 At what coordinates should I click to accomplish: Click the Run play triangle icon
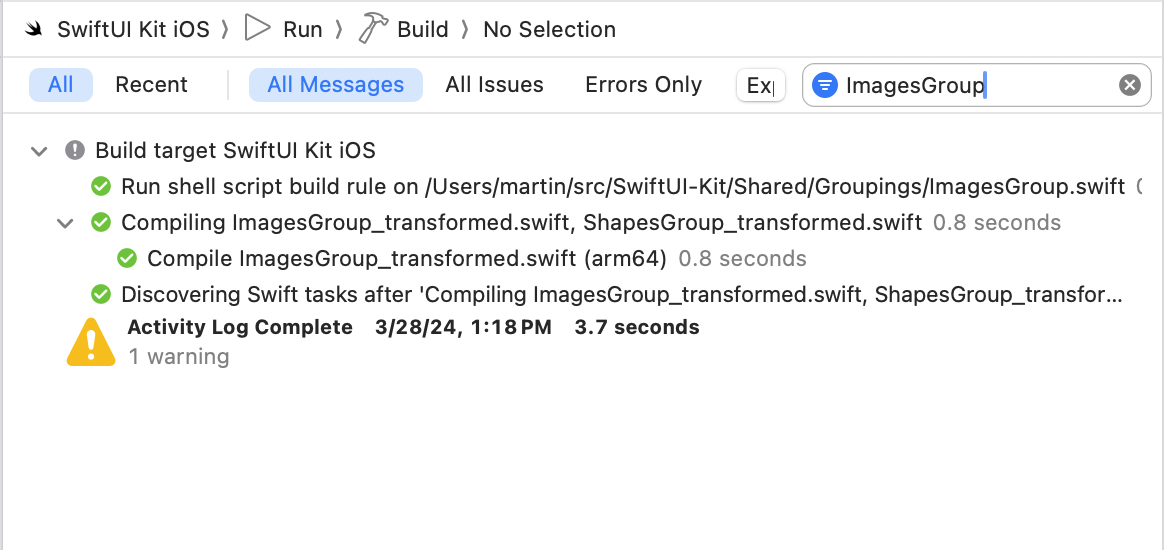click(x=258, y=29)
